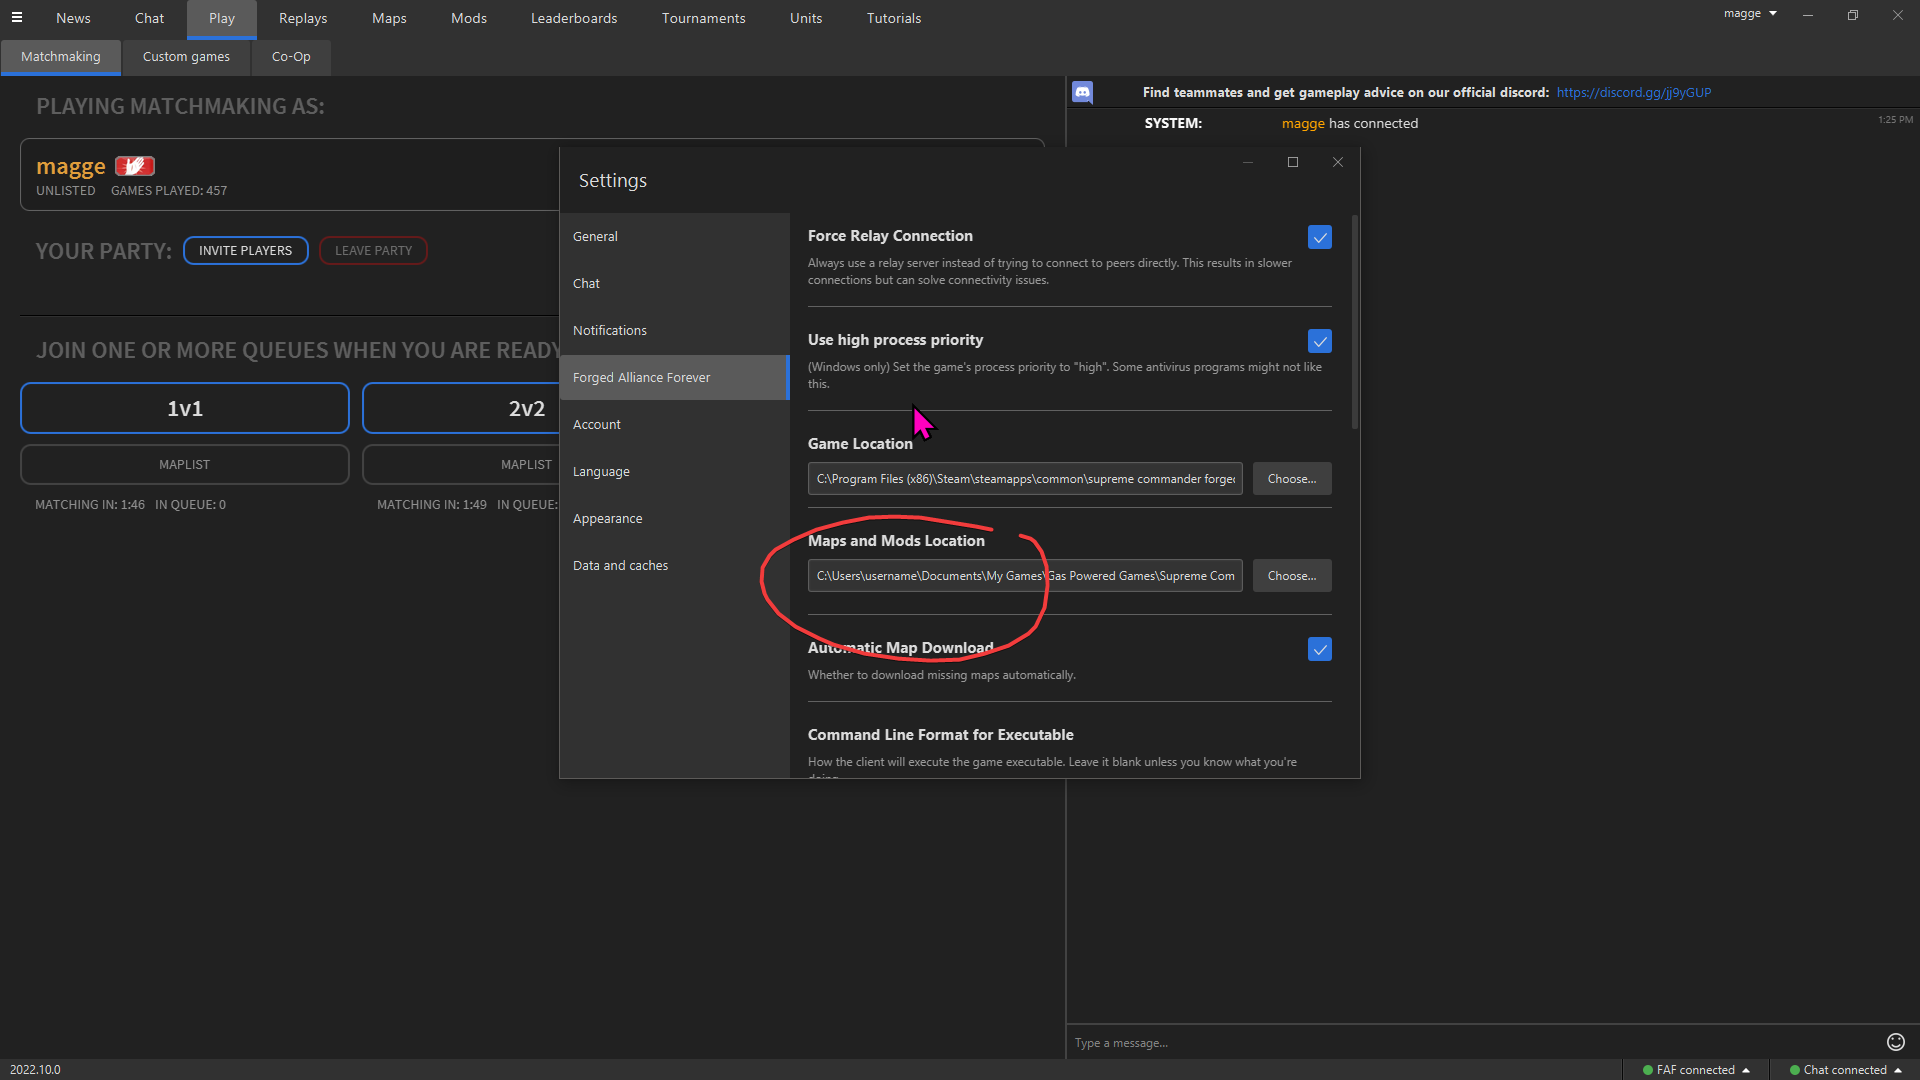Switch to Custom games sub-tab
Image resolution: width=1920 pixels, height=1080 pixels.
click(x=186, y=57)
